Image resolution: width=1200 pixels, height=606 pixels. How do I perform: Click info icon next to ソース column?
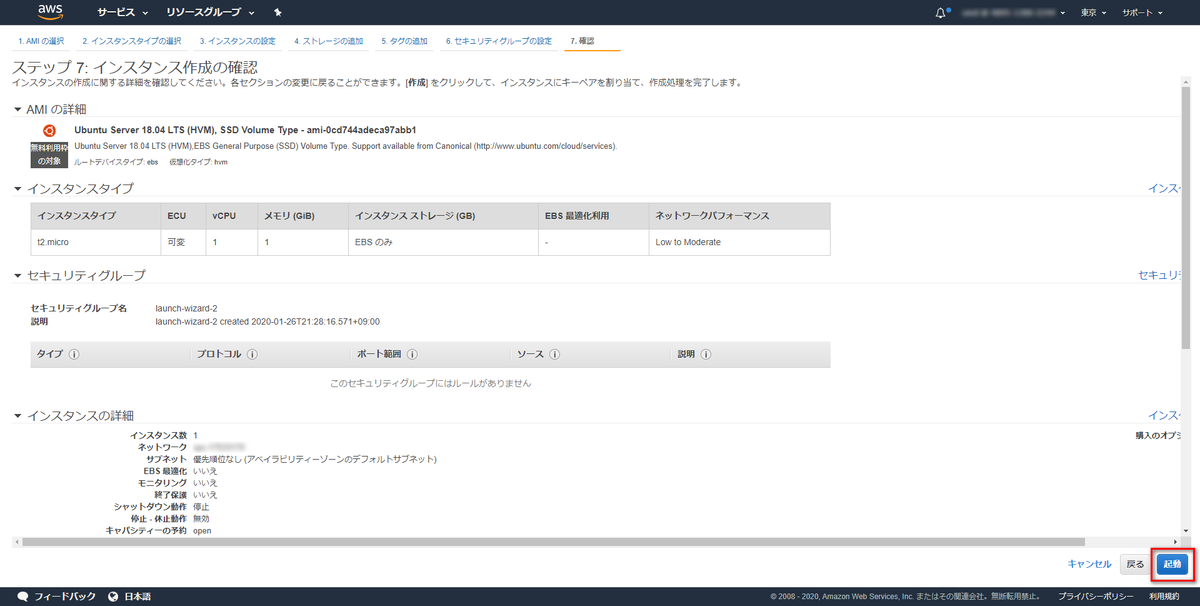pyautogui.click(x=554, y=354)
